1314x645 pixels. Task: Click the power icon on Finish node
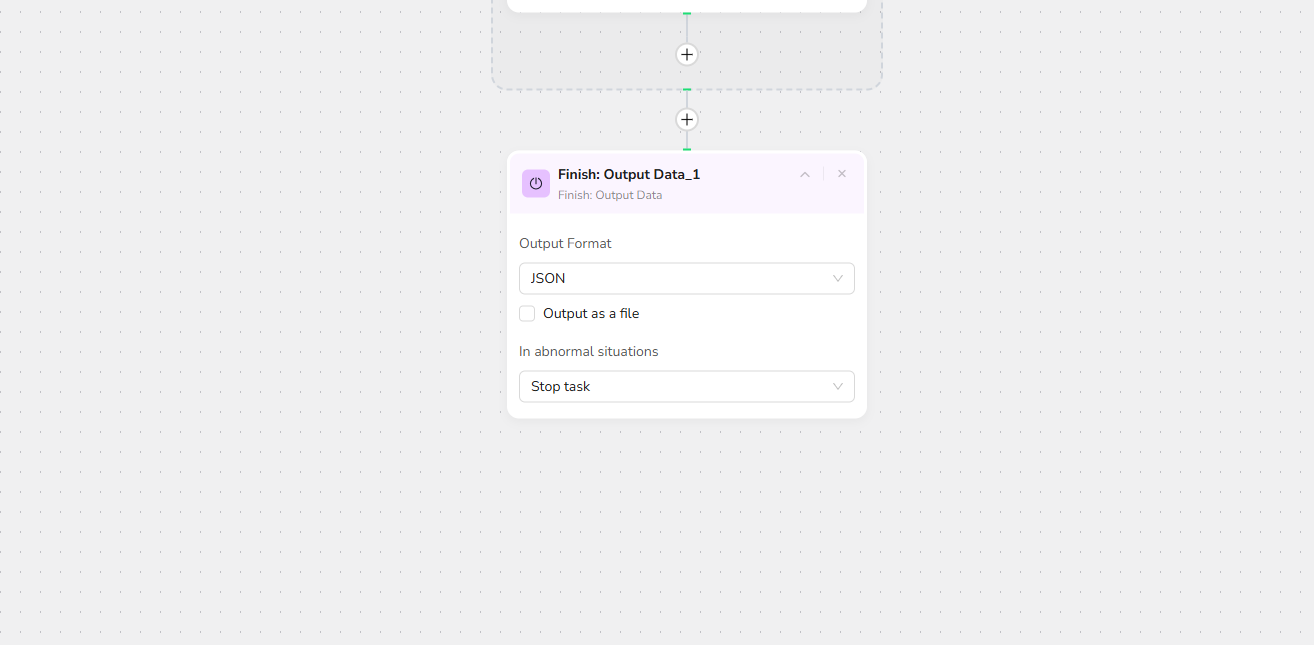[535, 183]
